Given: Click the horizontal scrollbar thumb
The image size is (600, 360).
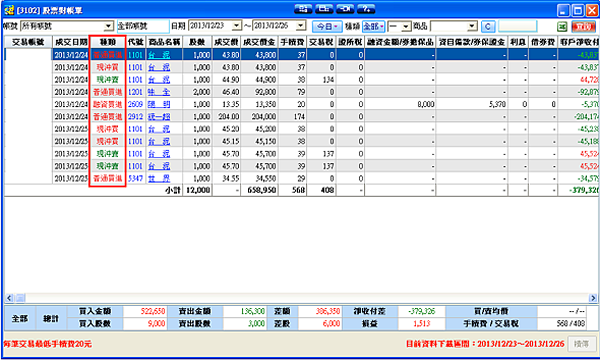Looking at the screenshot, I should click(x=20, y=297).
